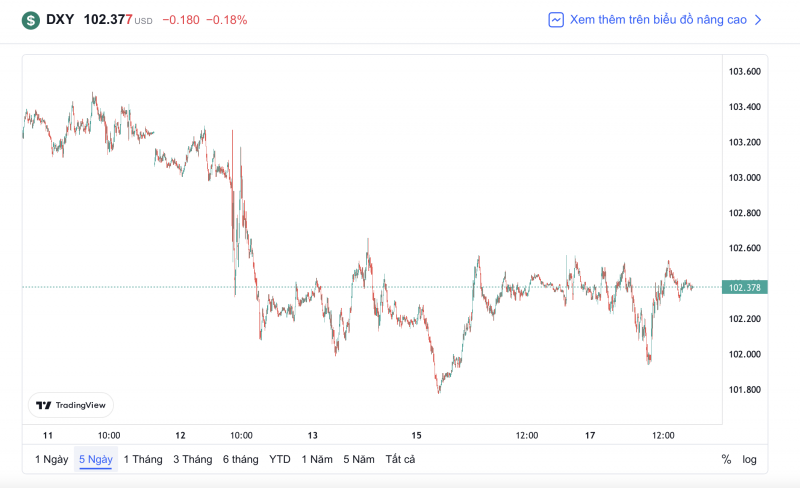Click the TradingView logo badge
The height and width of the screenshot is (488, 800).
point(70,405)
